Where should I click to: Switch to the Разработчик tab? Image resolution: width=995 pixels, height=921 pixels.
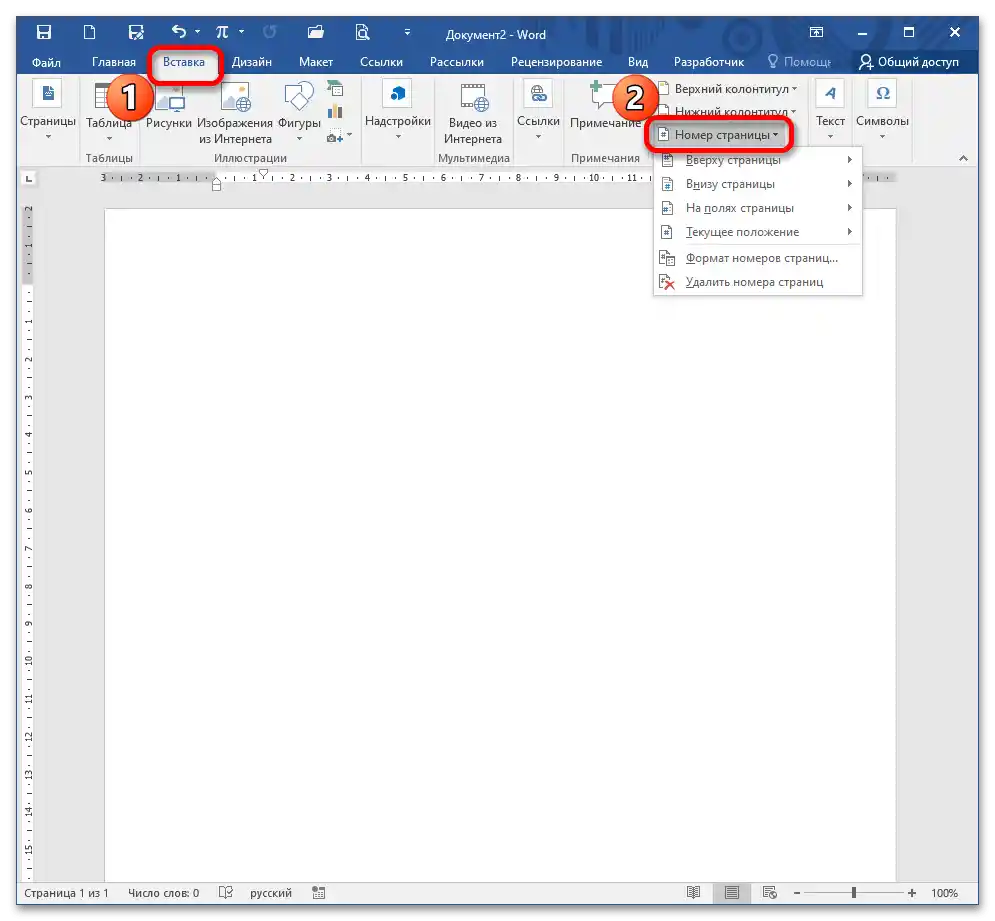(709, 62)
